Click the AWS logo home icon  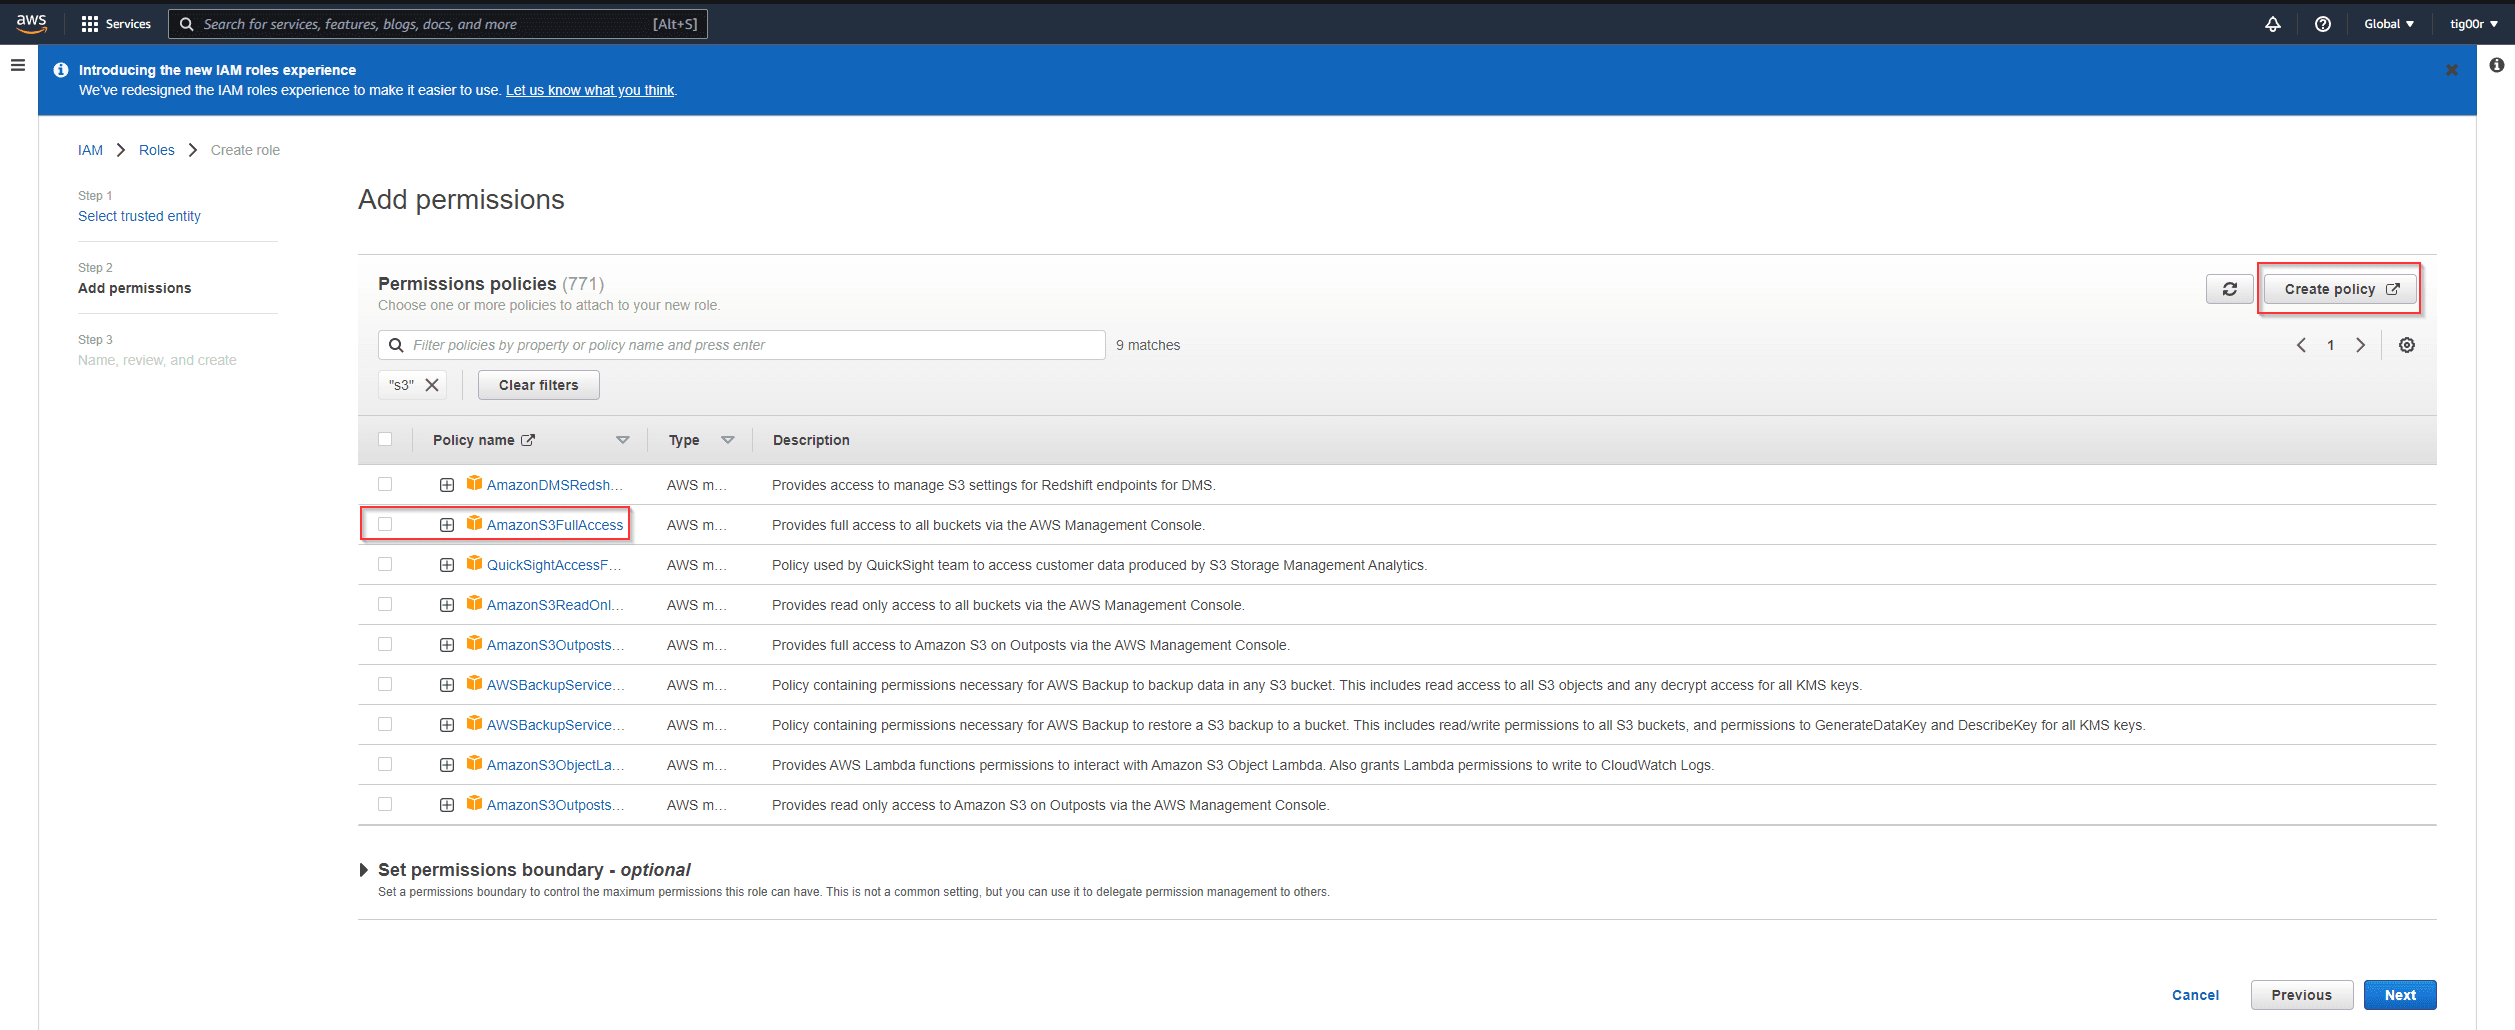(x=31, y=23)
